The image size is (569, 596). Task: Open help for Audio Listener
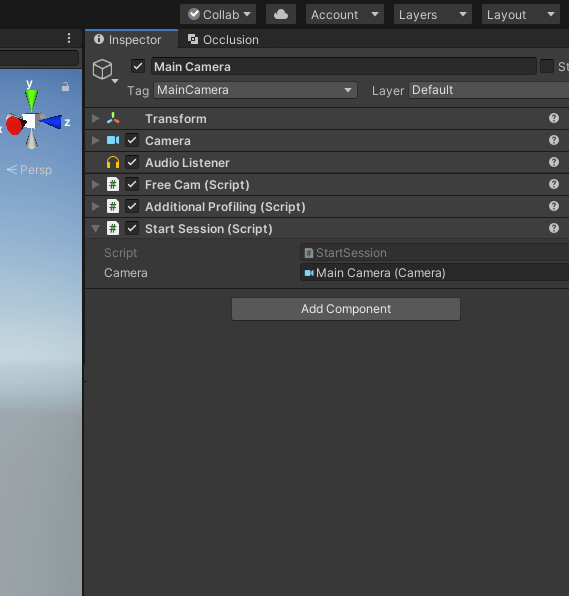coord(554,162)
